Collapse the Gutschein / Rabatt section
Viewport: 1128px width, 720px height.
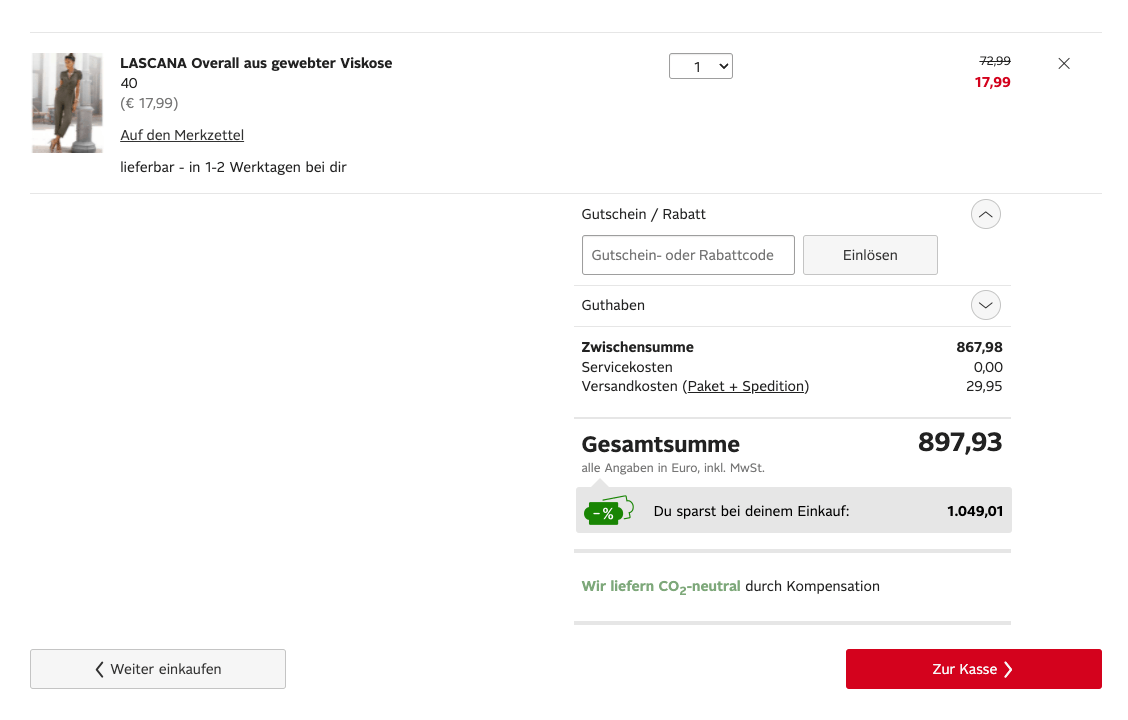pyautogui.click(x=986, y=214)
